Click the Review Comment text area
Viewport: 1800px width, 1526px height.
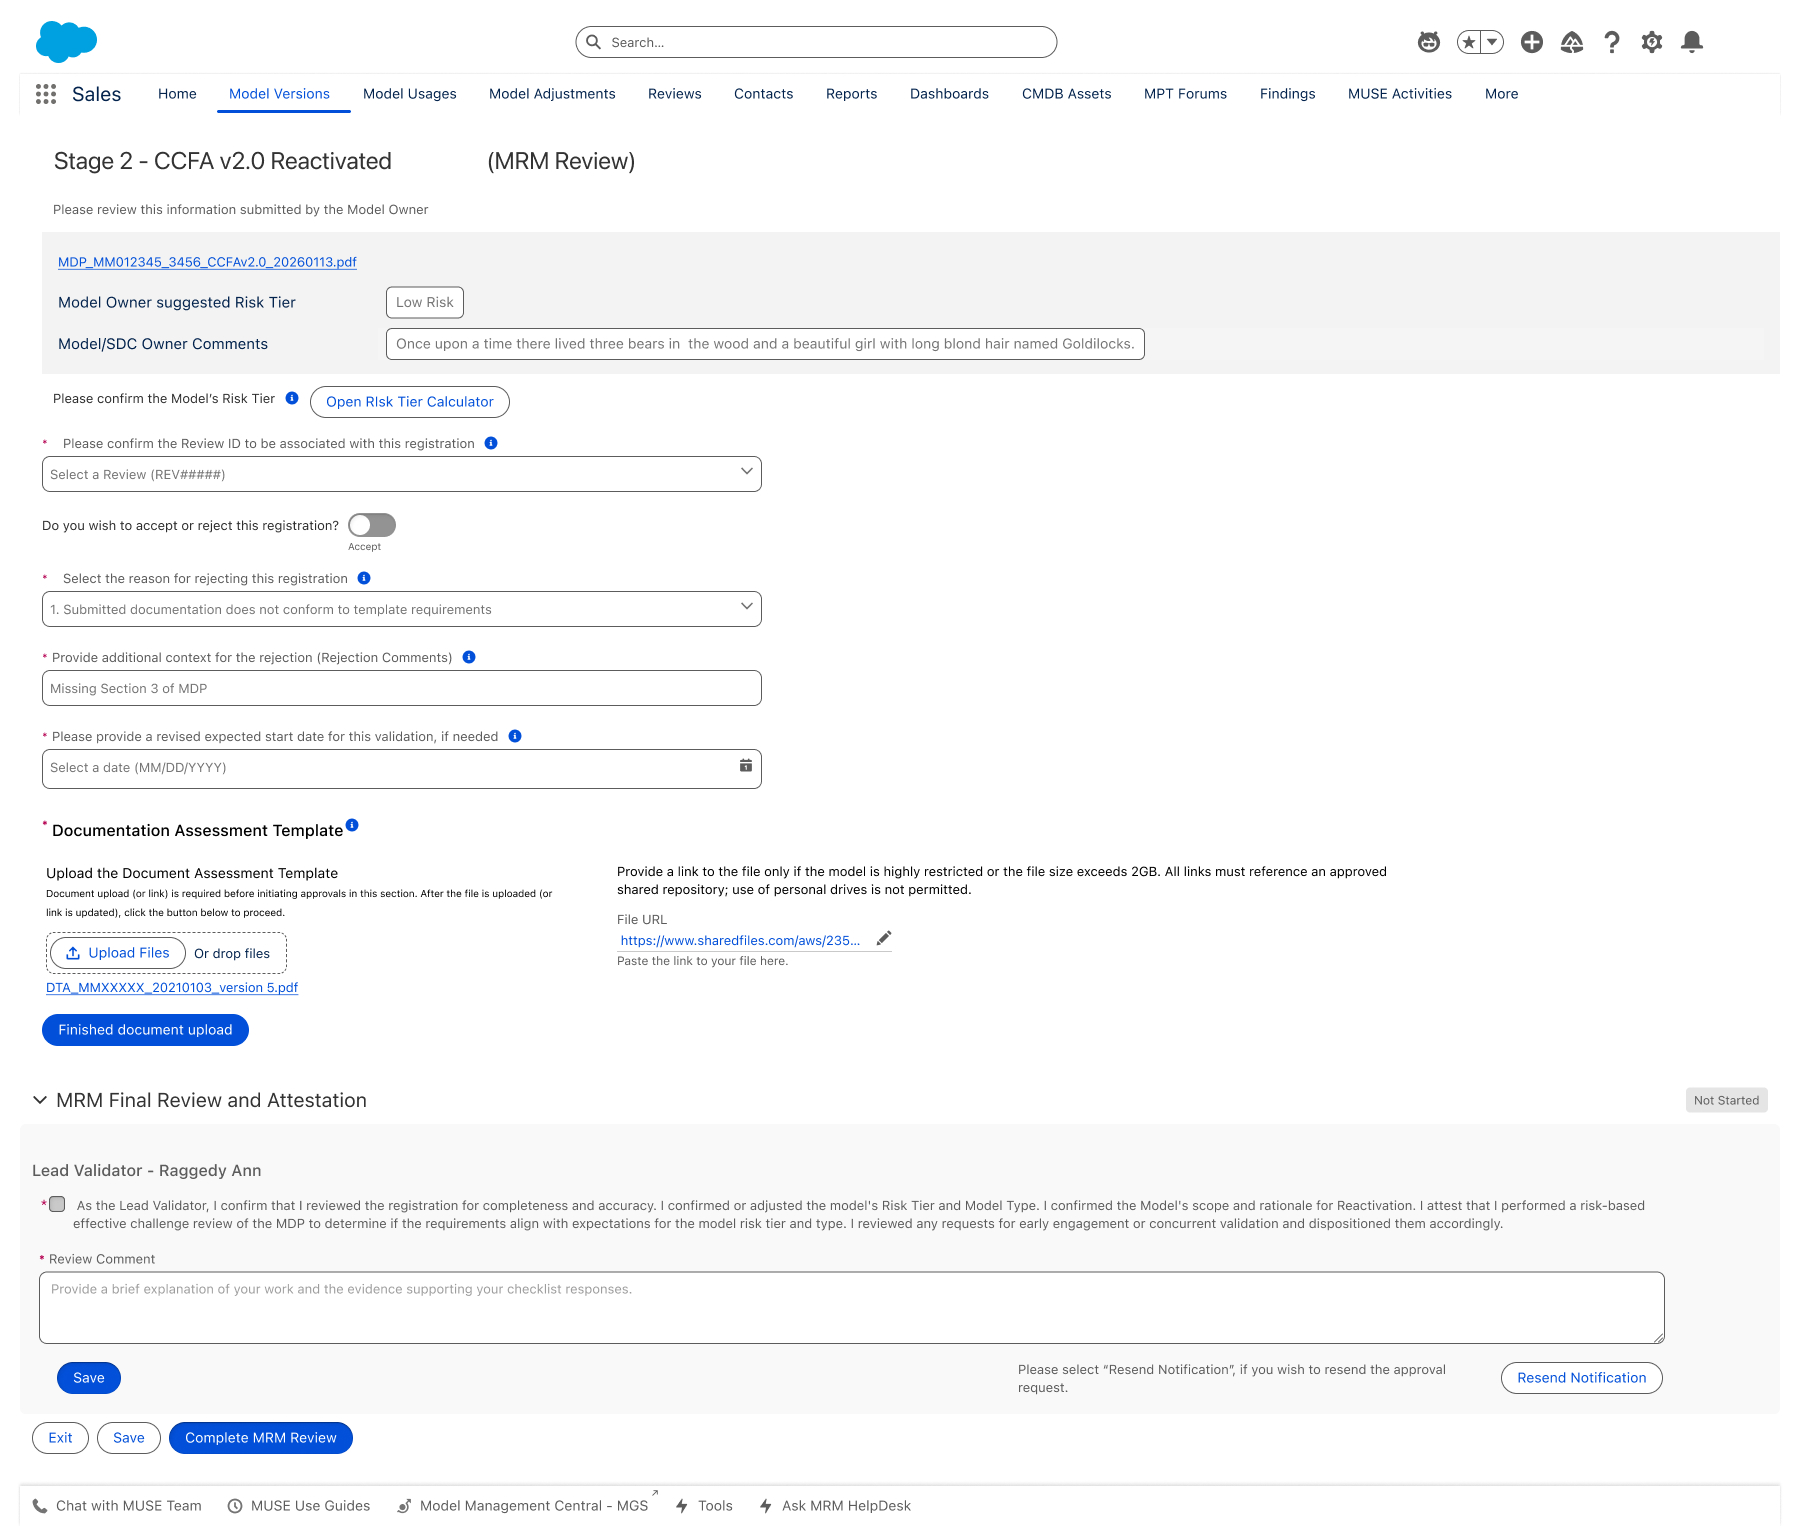(x=852, y=1308)
